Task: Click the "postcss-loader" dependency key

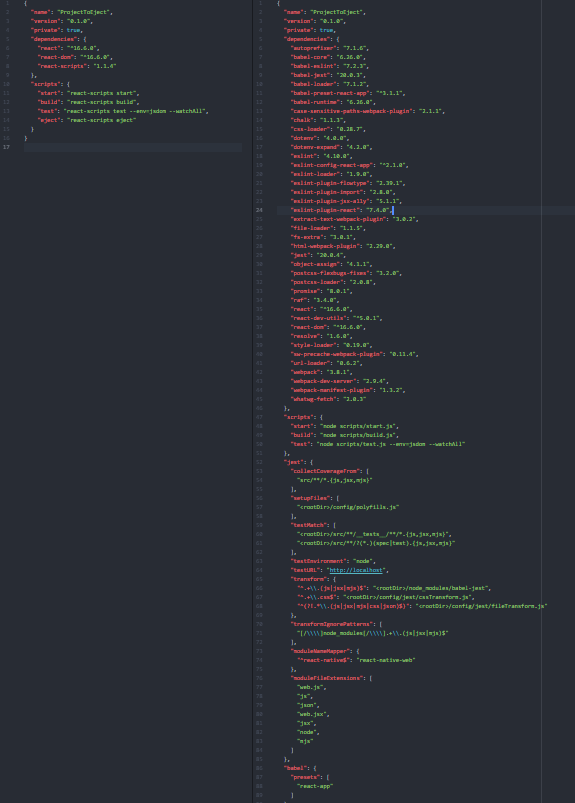Action: [317, 282]
